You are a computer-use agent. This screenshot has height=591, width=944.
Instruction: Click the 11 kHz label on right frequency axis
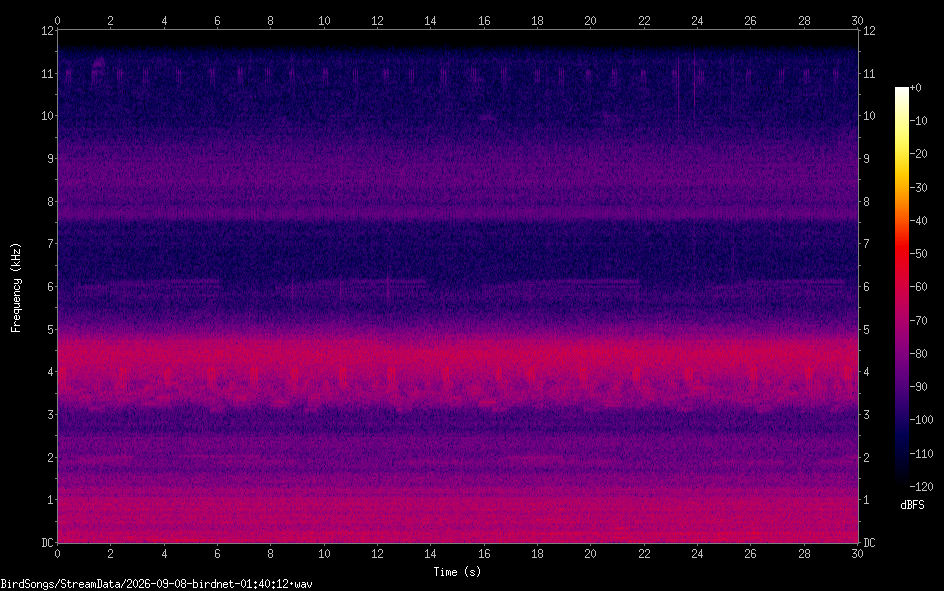click(x=869, y=73)
